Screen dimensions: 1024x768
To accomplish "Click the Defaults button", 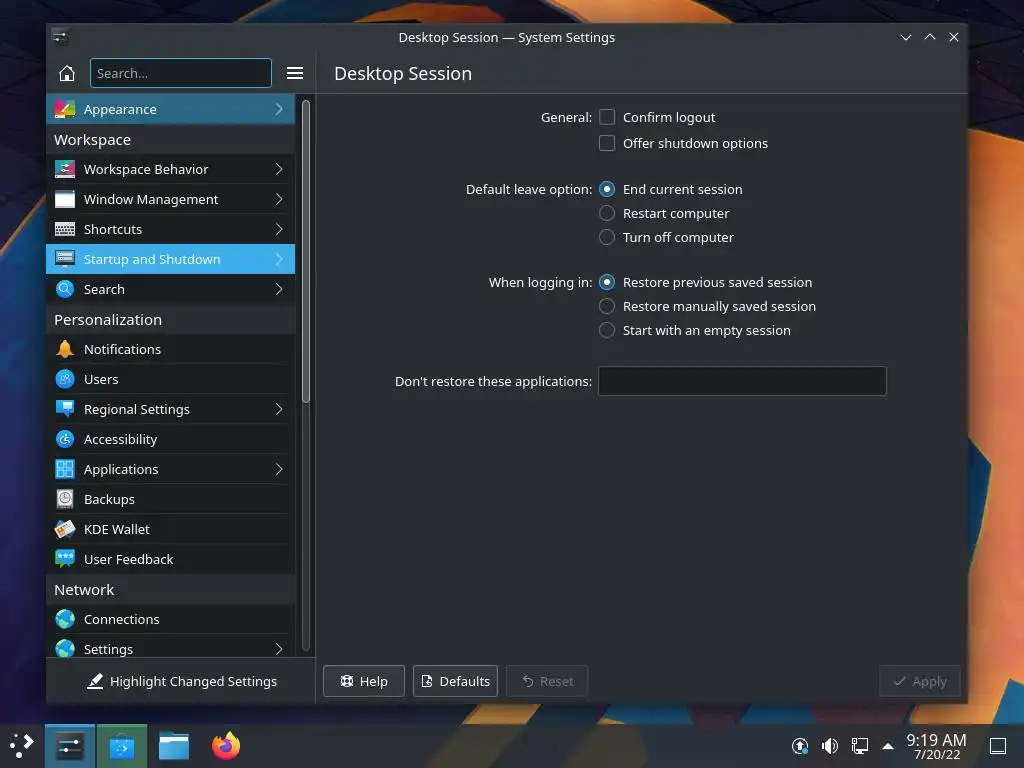I will (x=455, y=681).
